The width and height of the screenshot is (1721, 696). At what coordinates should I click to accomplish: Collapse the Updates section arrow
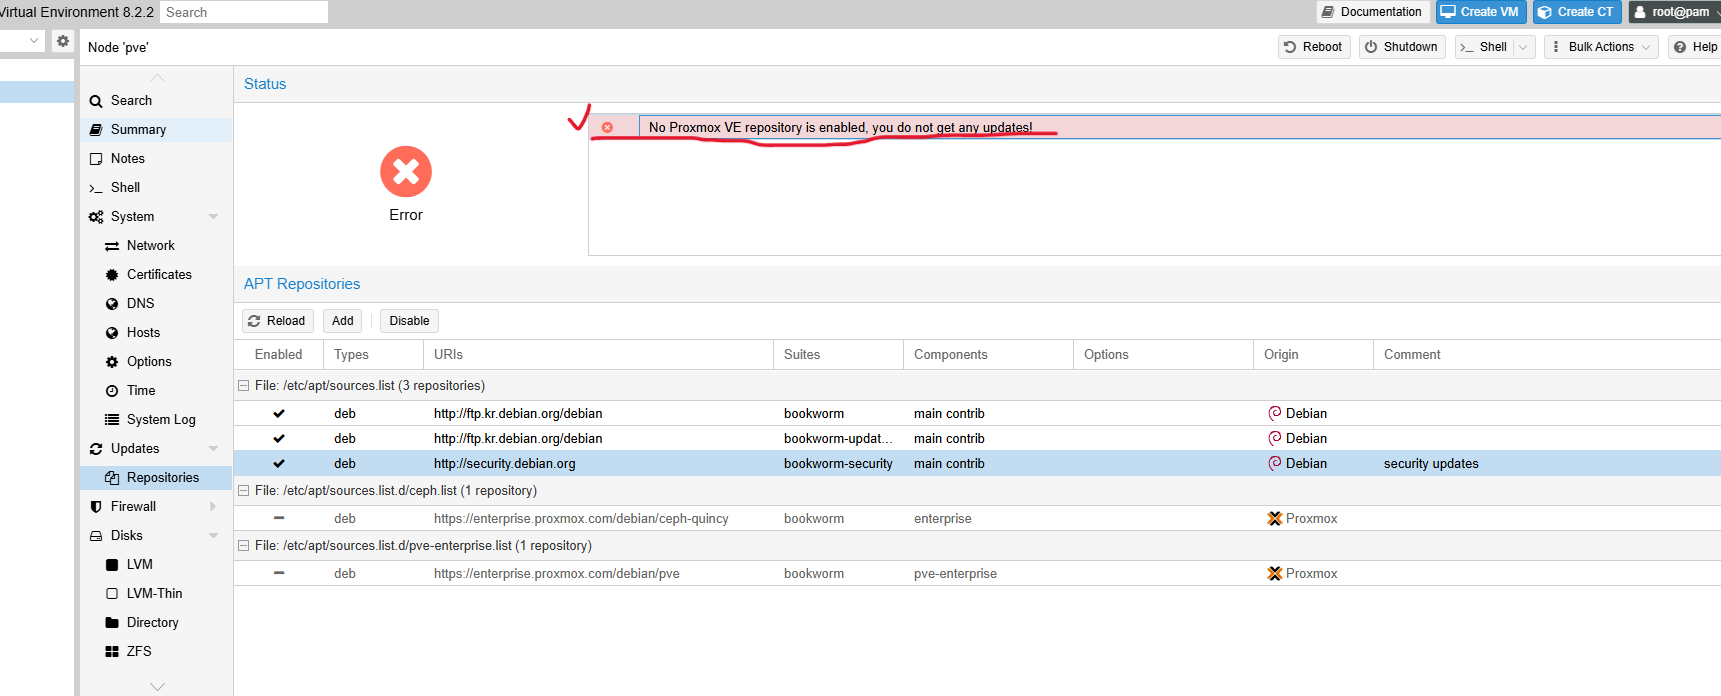[213, 449]
